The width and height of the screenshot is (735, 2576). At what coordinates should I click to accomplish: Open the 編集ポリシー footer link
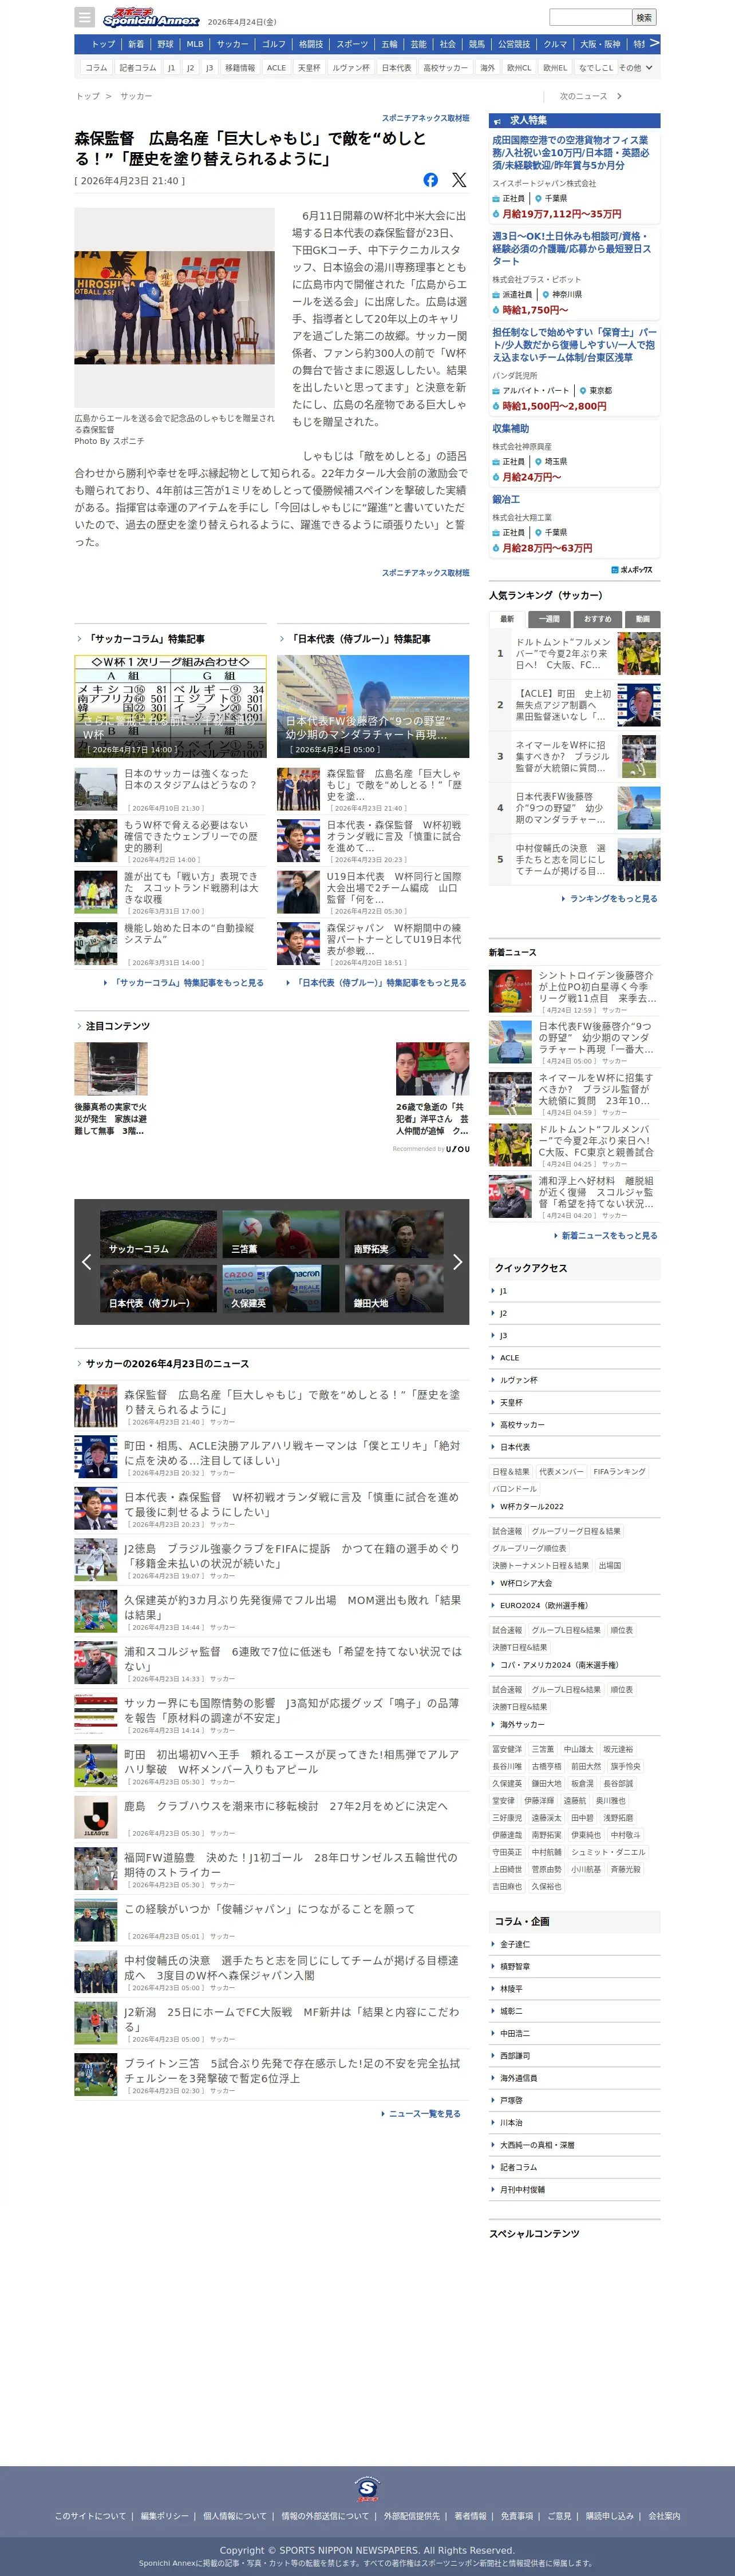164,2515
